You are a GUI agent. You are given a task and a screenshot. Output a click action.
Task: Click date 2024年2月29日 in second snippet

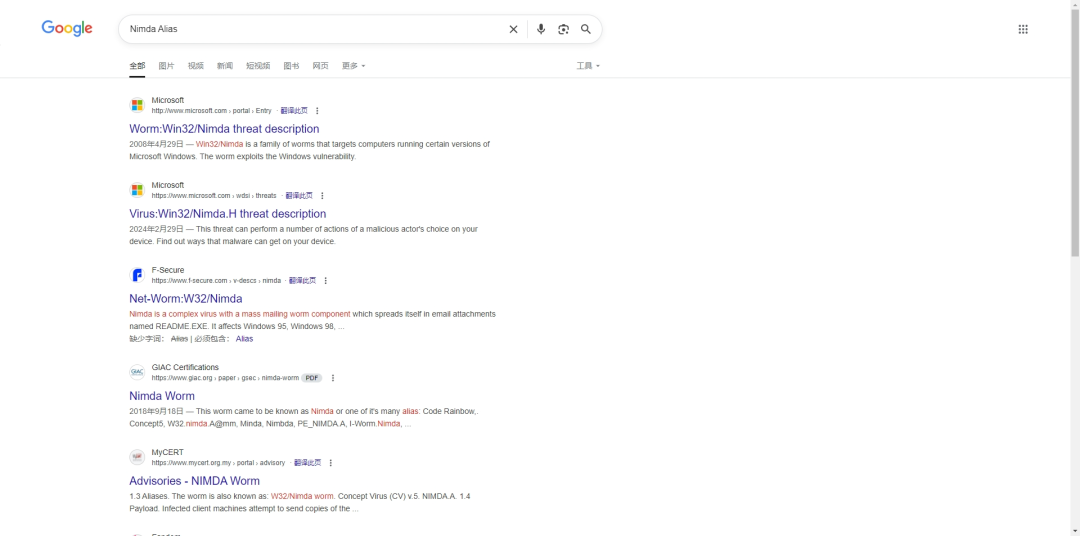[x=156, y=229]
